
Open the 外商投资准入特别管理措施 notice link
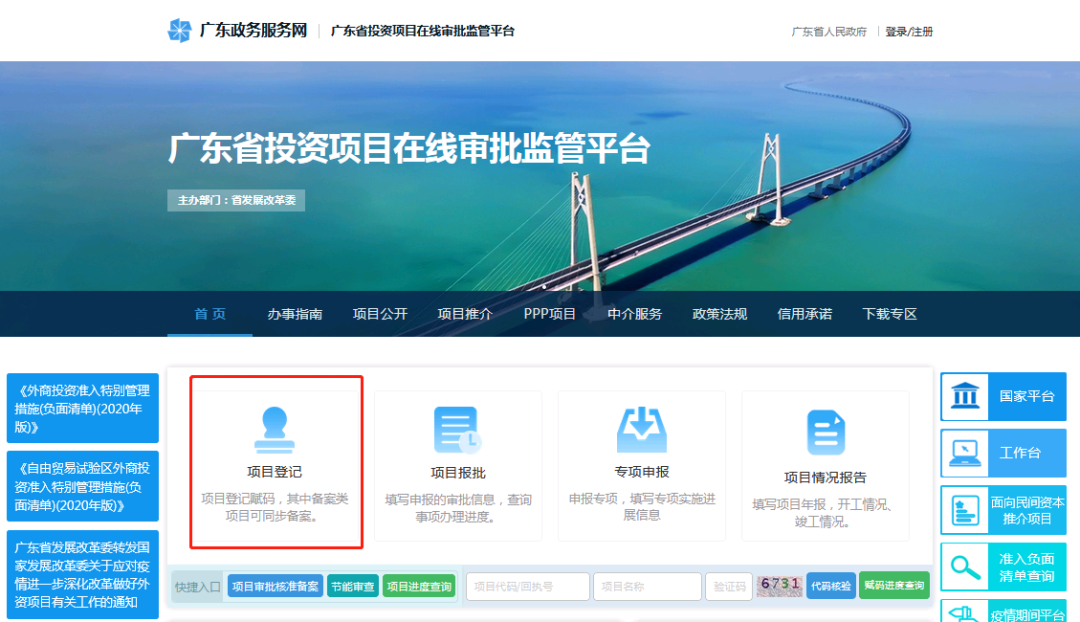pyautogui.click(x=82, y=409)
